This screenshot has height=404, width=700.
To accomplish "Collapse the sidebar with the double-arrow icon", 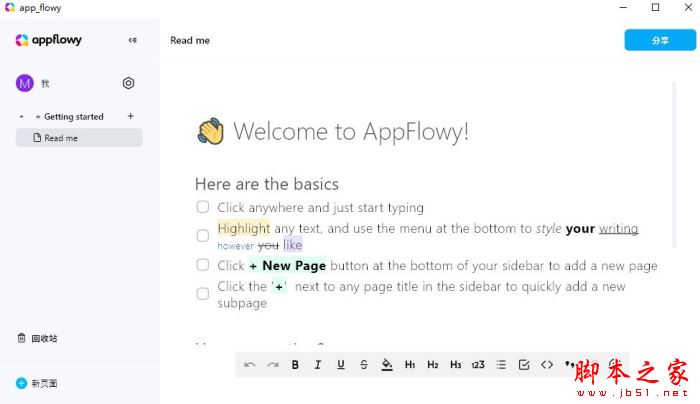I will click(x=133, y=40).
